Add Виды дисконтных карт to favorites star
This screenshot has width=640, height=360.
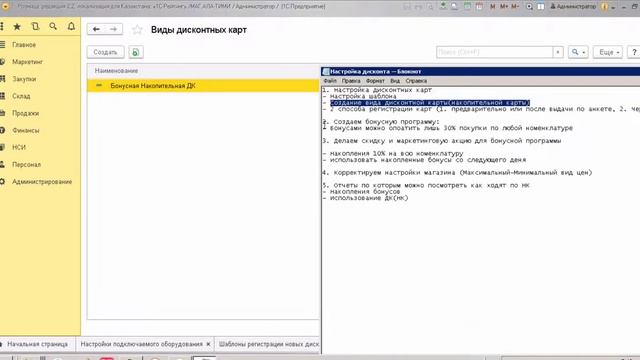click(137, 30)
